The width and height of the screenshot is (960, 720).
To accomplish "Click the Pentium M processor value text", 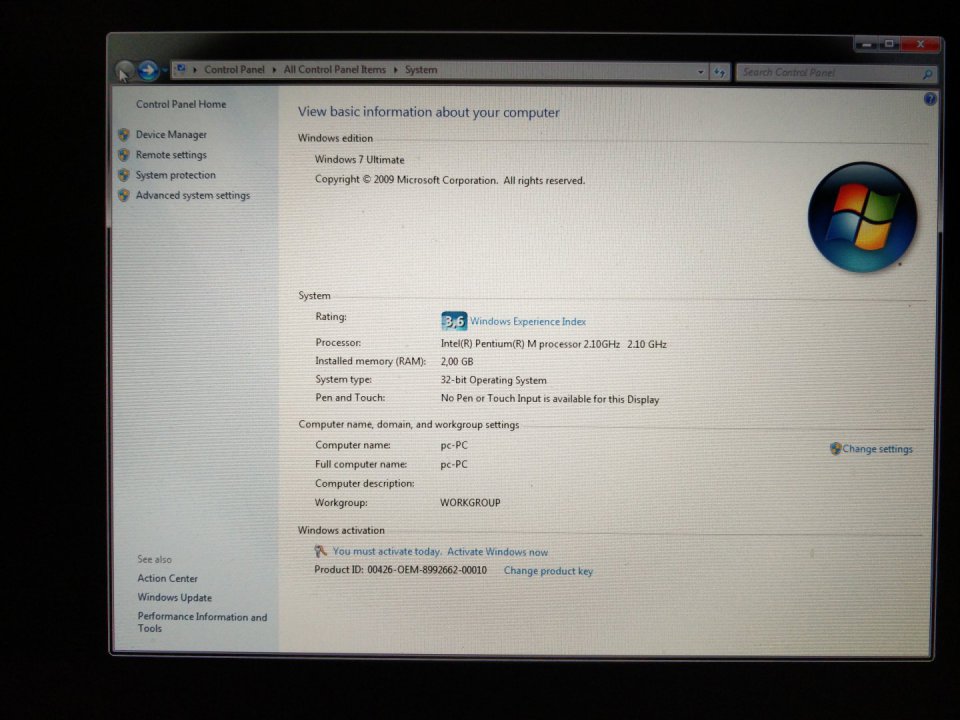I will pyautogui.click(x=553, y=344).
